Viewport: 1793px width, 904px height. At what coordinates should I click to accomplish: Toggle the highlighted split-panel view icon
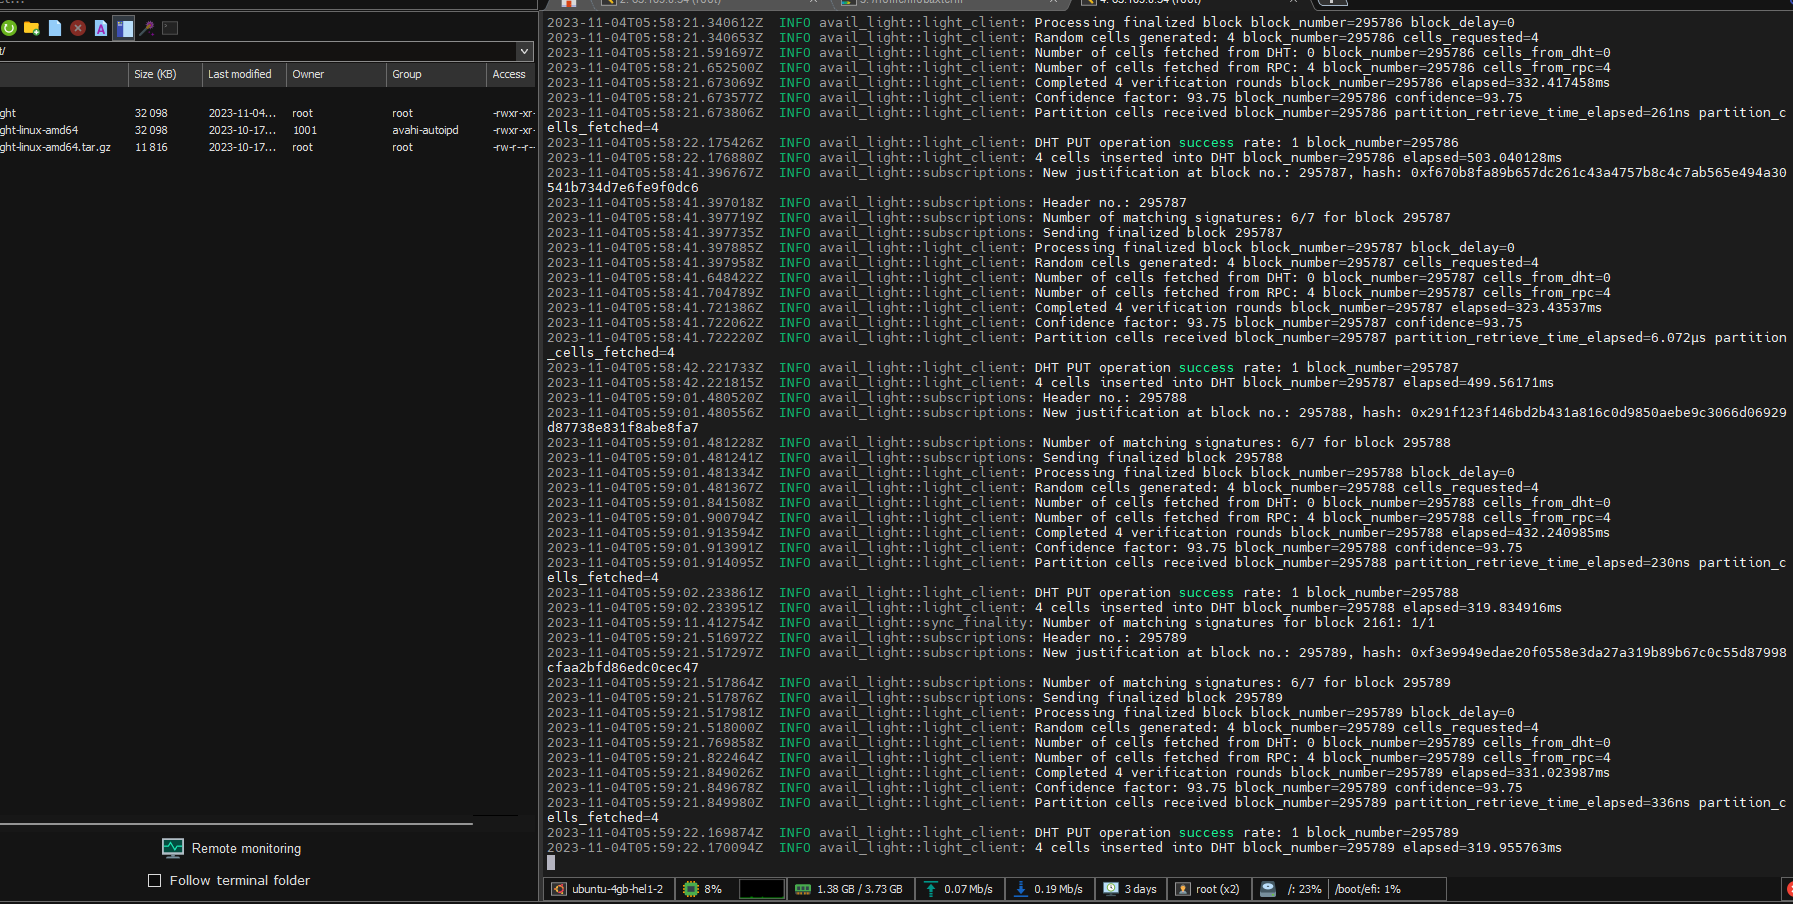click(123, 28)
